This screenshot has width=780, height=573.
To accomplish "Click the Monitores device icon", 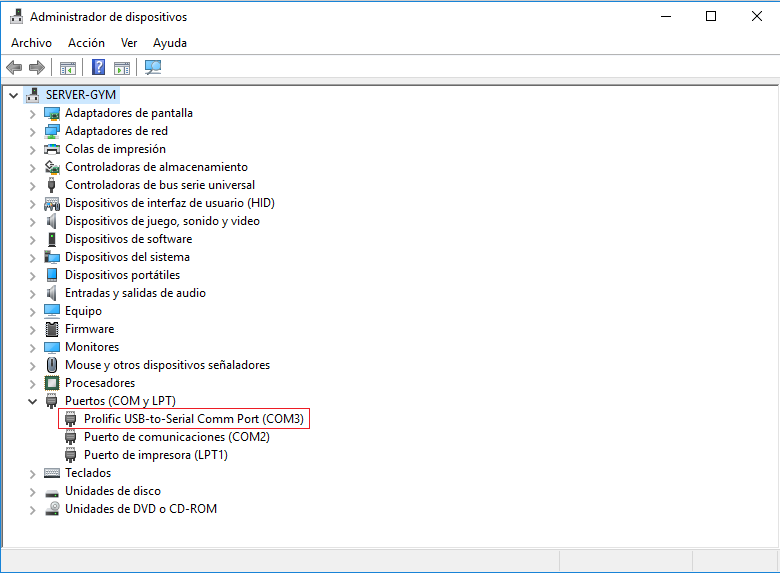I will pos(52,347).
